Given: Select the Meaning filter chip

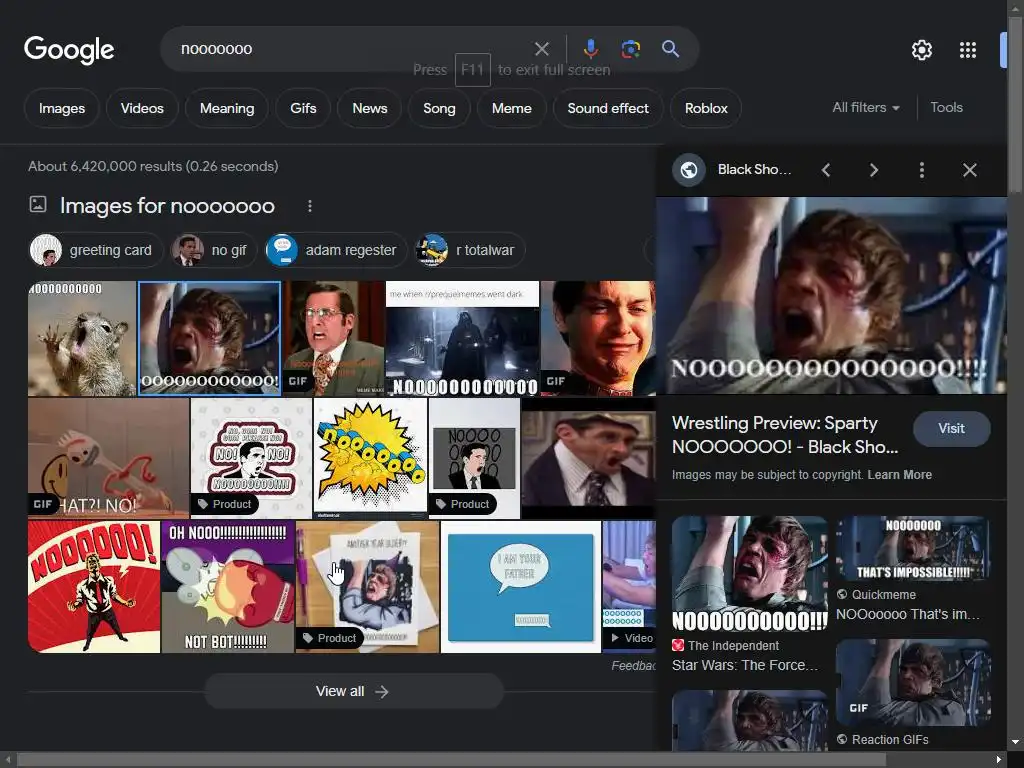Looking at the screenshot, I should click(227, 108).
